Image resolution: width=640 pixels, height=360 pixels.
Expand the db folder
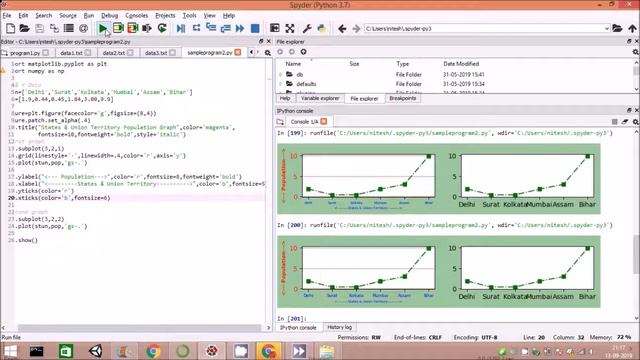point(280,75)
